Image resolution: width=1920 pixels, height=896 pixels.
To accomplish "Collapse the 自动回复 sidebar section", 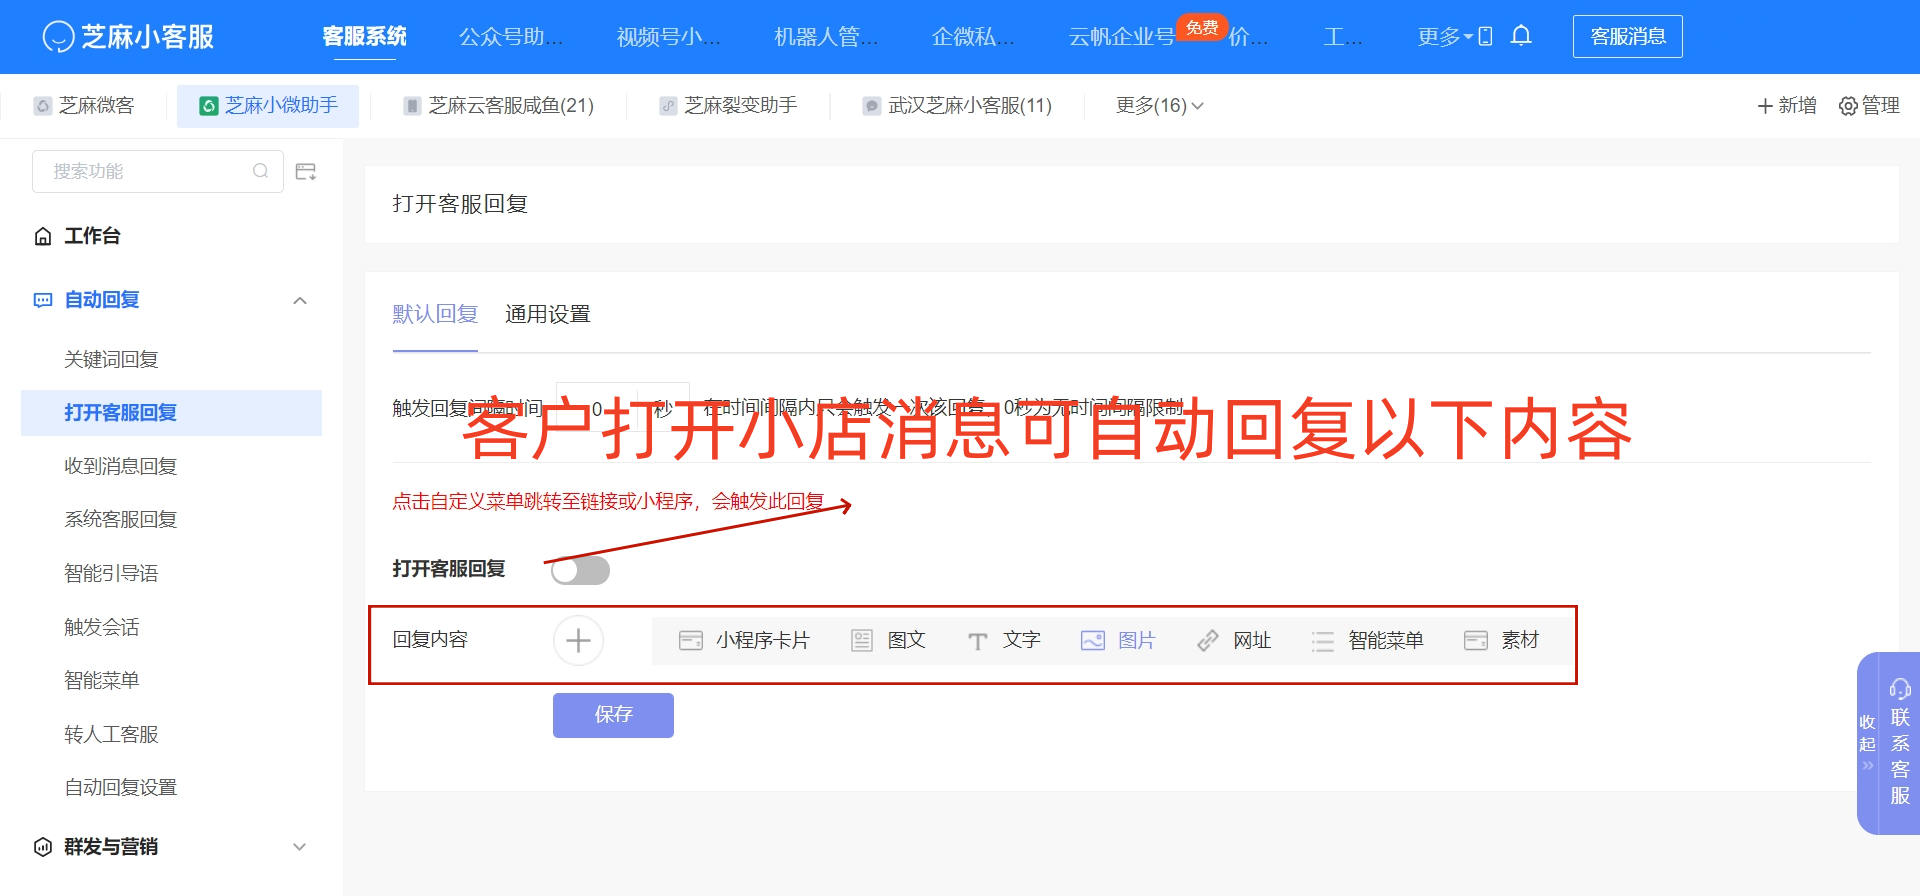I will (300, 300).
